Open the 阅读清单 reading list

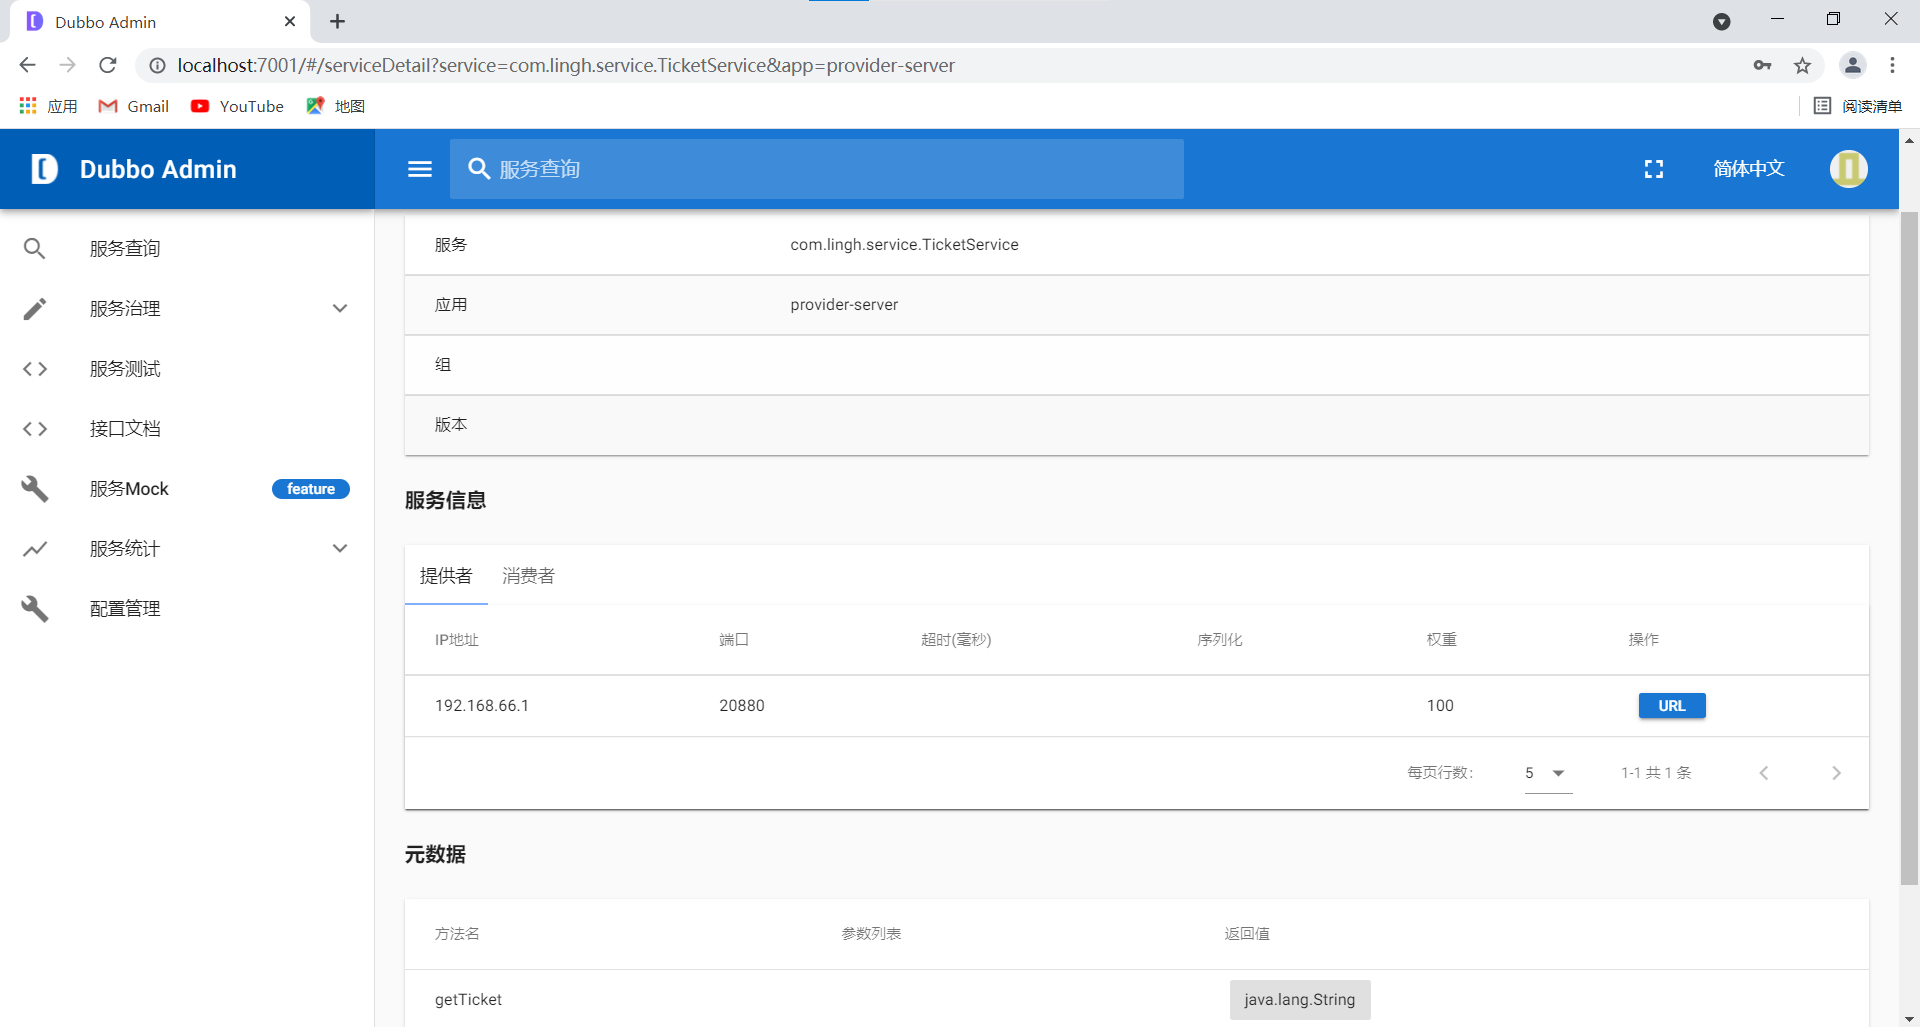[1858, 106]
